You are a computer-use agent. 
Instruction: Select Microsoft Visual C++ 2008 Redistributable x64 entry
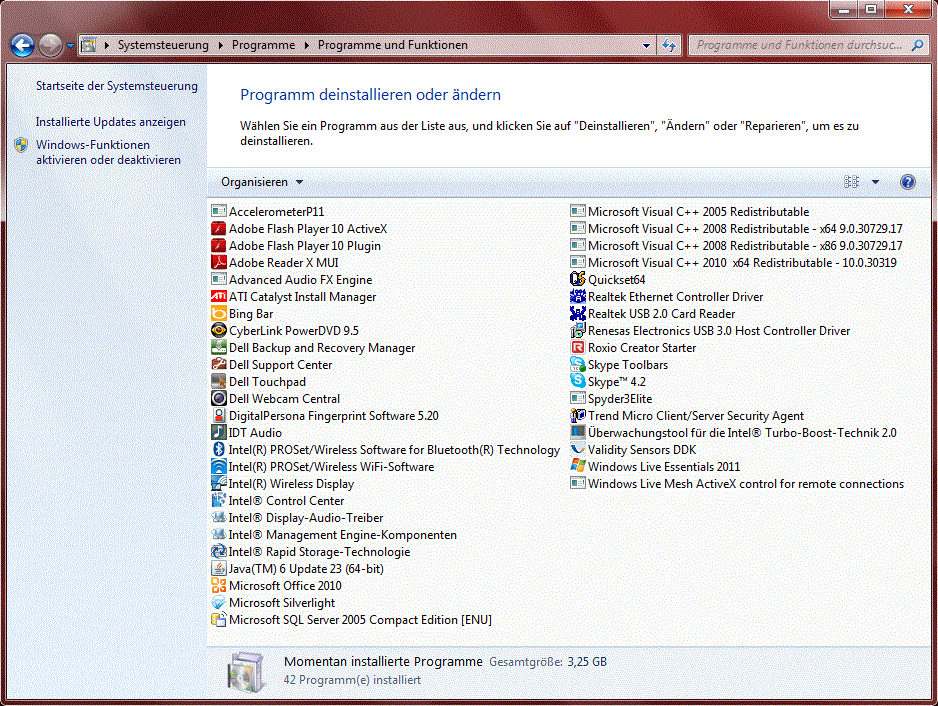click(x=736, y=229)
